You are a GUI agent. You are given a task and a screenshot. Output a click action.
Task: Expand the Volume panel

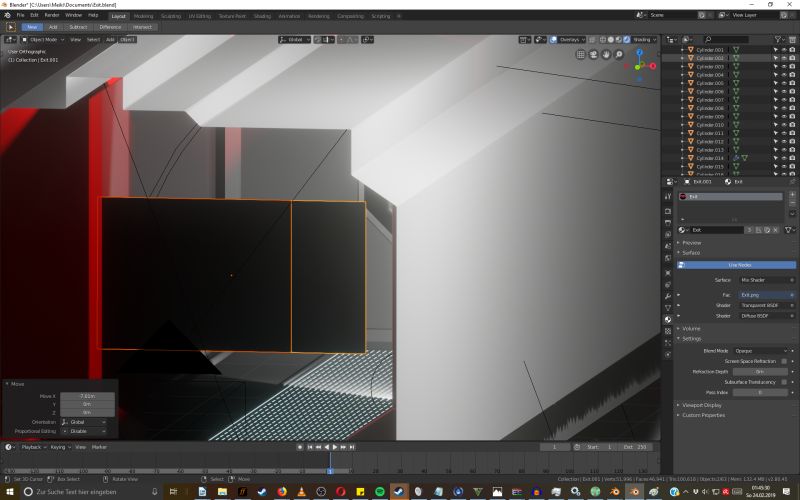689,329
